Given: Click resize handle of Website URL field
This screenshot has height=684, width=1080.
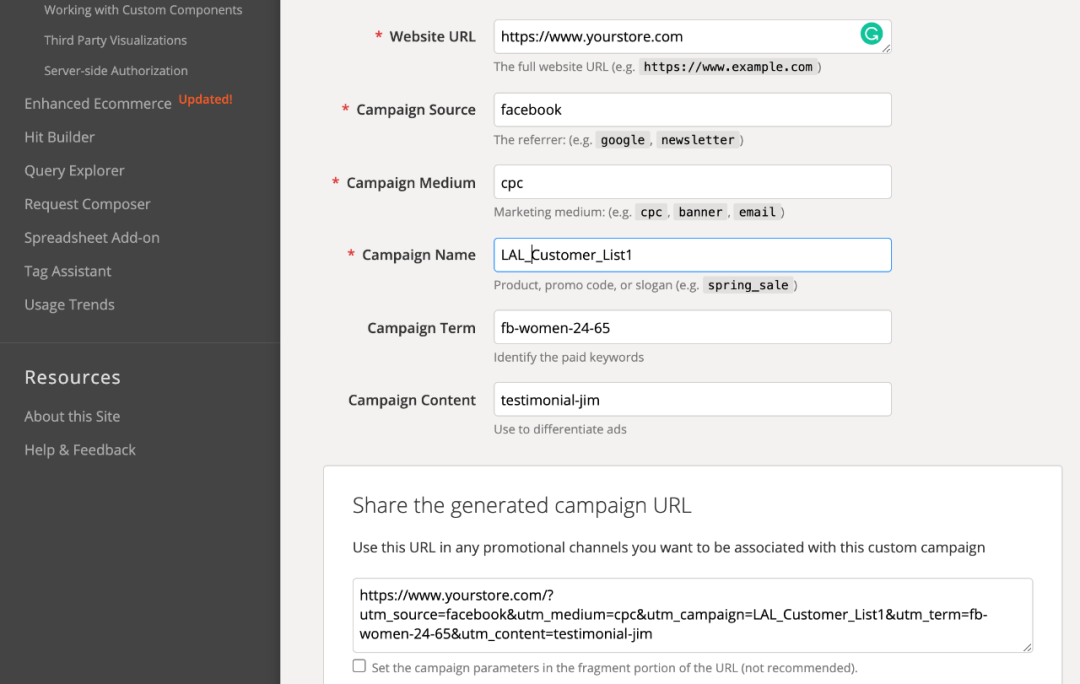Looking at the screenshot, I should click(886, 49).
